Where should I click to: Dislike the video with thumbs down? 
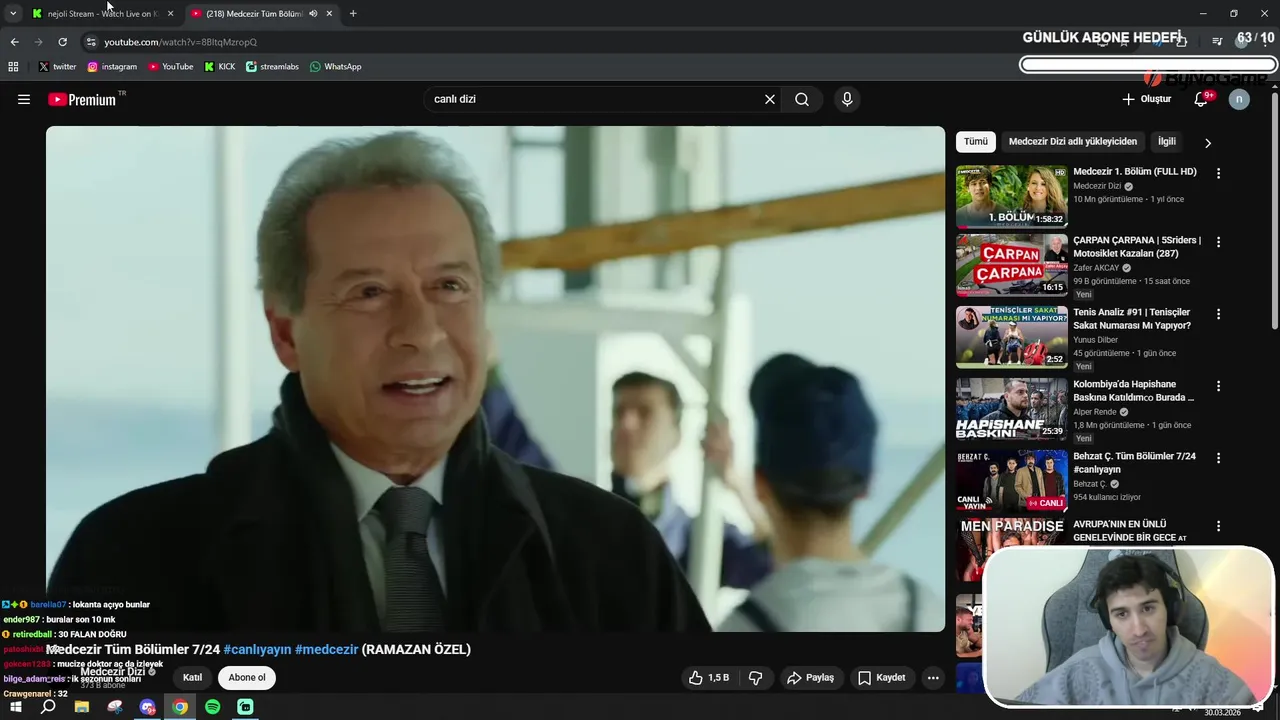click(x=756, y=677)
